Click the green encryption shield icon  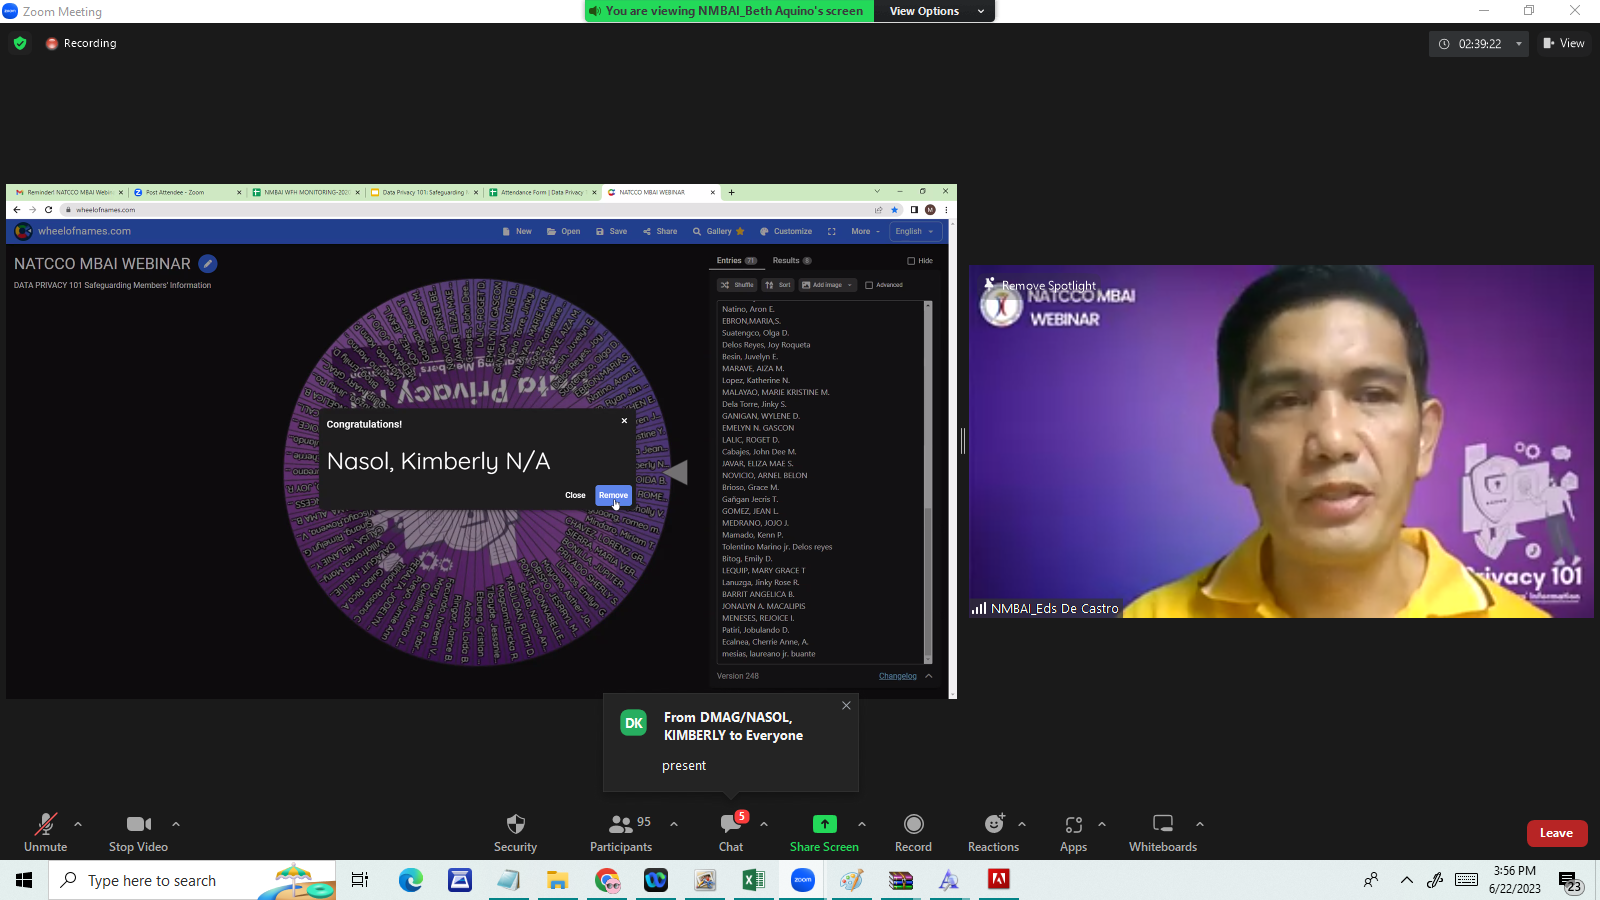20,43
